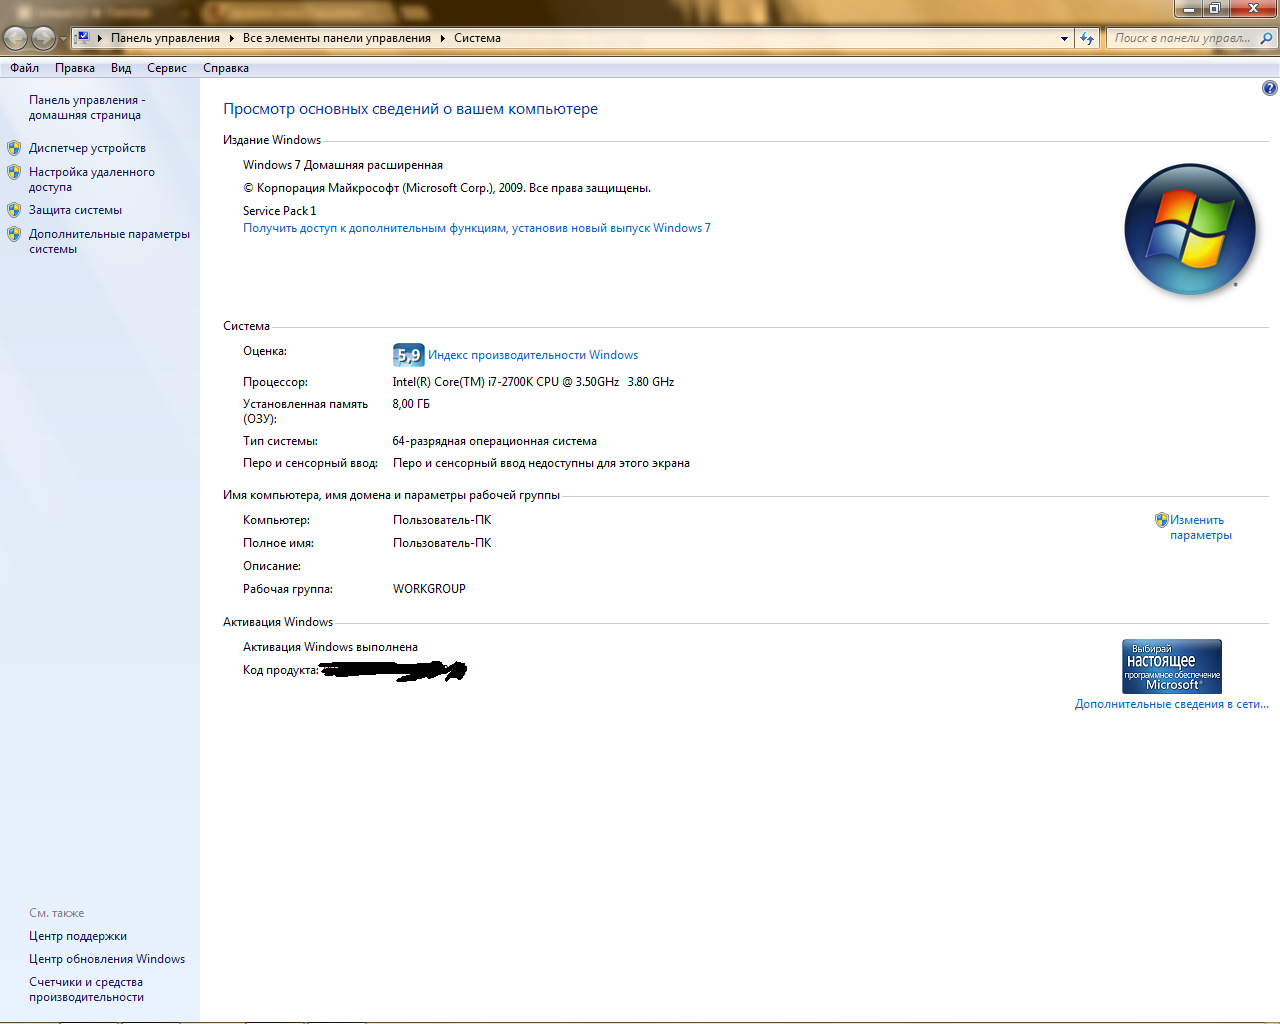The image size is (1280, 1024).
Task: Click 'Пользователь-ПК' in the 'Компьютер:' row
Action: click(x=442, y=520)
